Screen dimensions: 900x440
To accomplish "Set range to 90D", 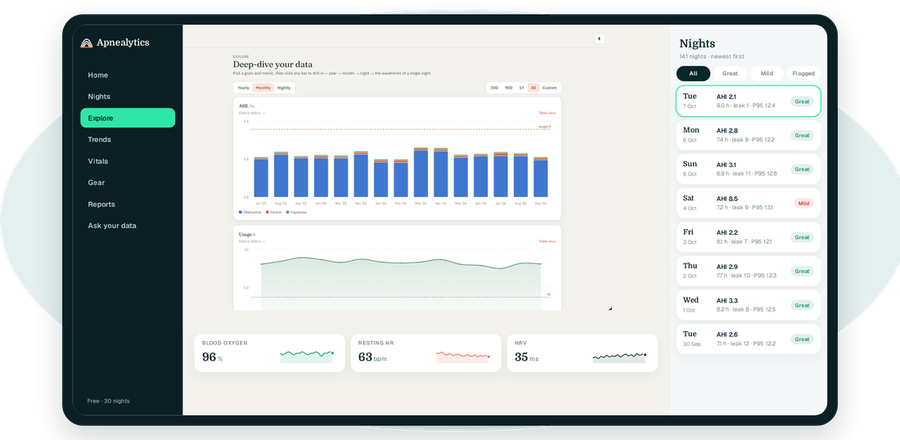I will [509, 88].
